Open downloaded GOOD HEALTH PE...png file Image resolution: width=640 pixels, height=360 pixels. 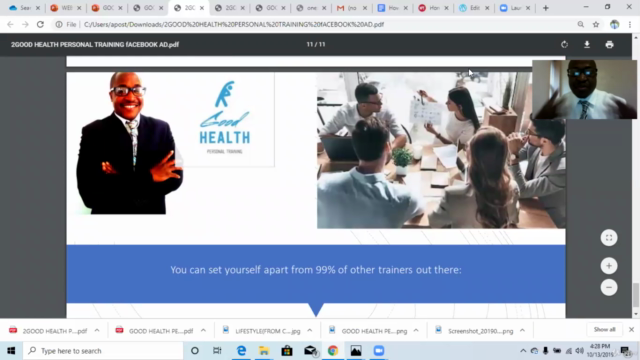[x=368, y=331]
